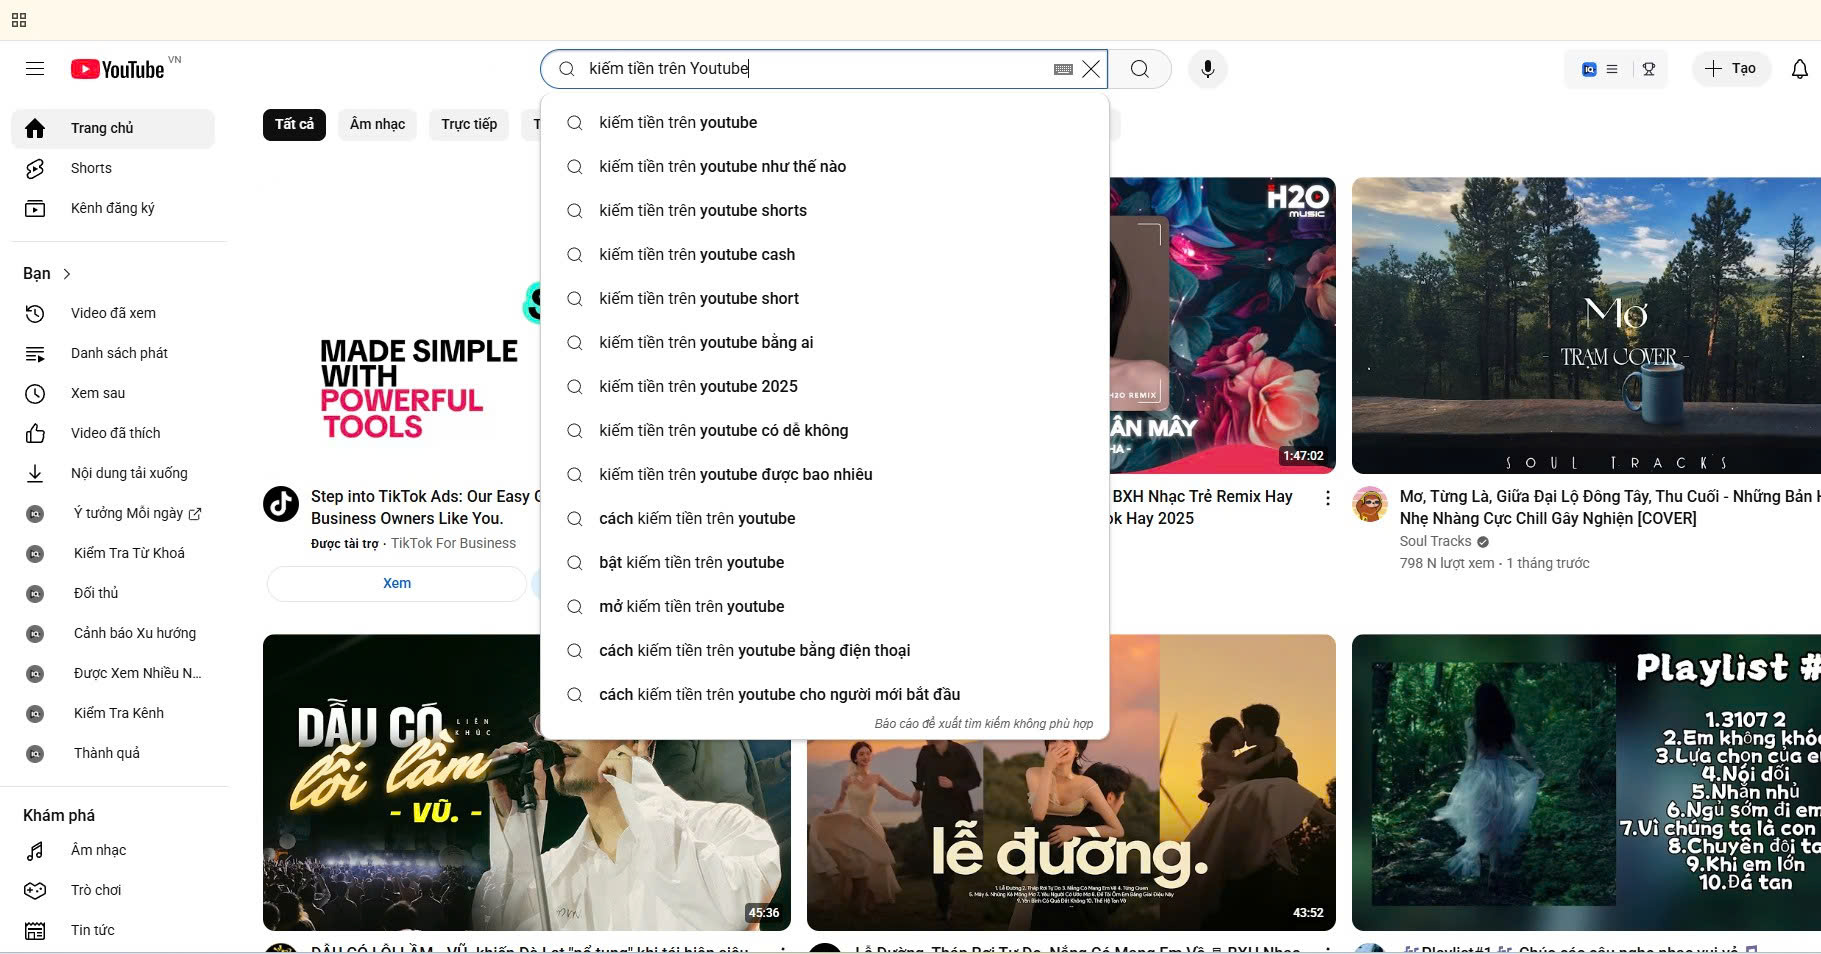
Task: Open Âm nhạc under Khám phá
Action: pyautogui.click(x=113, y=850)
